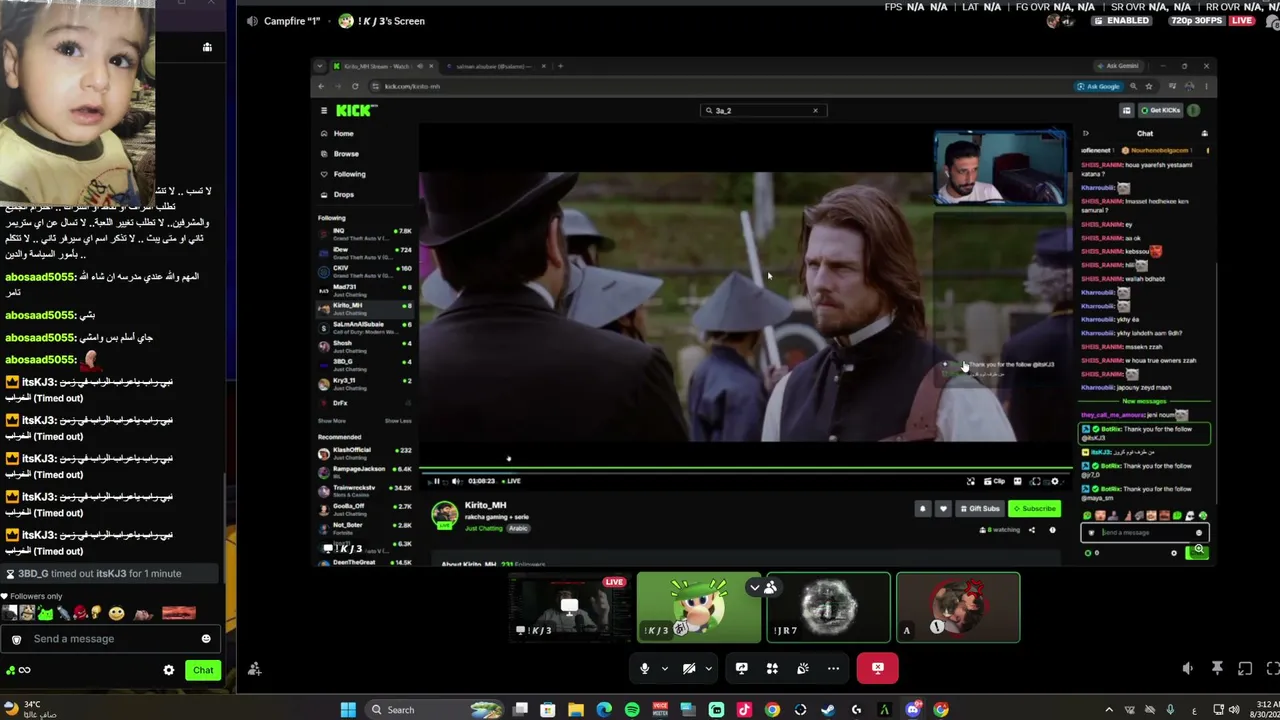Send message with green Chat button
Screen dimensions: 1280x720
click(203, 670)
